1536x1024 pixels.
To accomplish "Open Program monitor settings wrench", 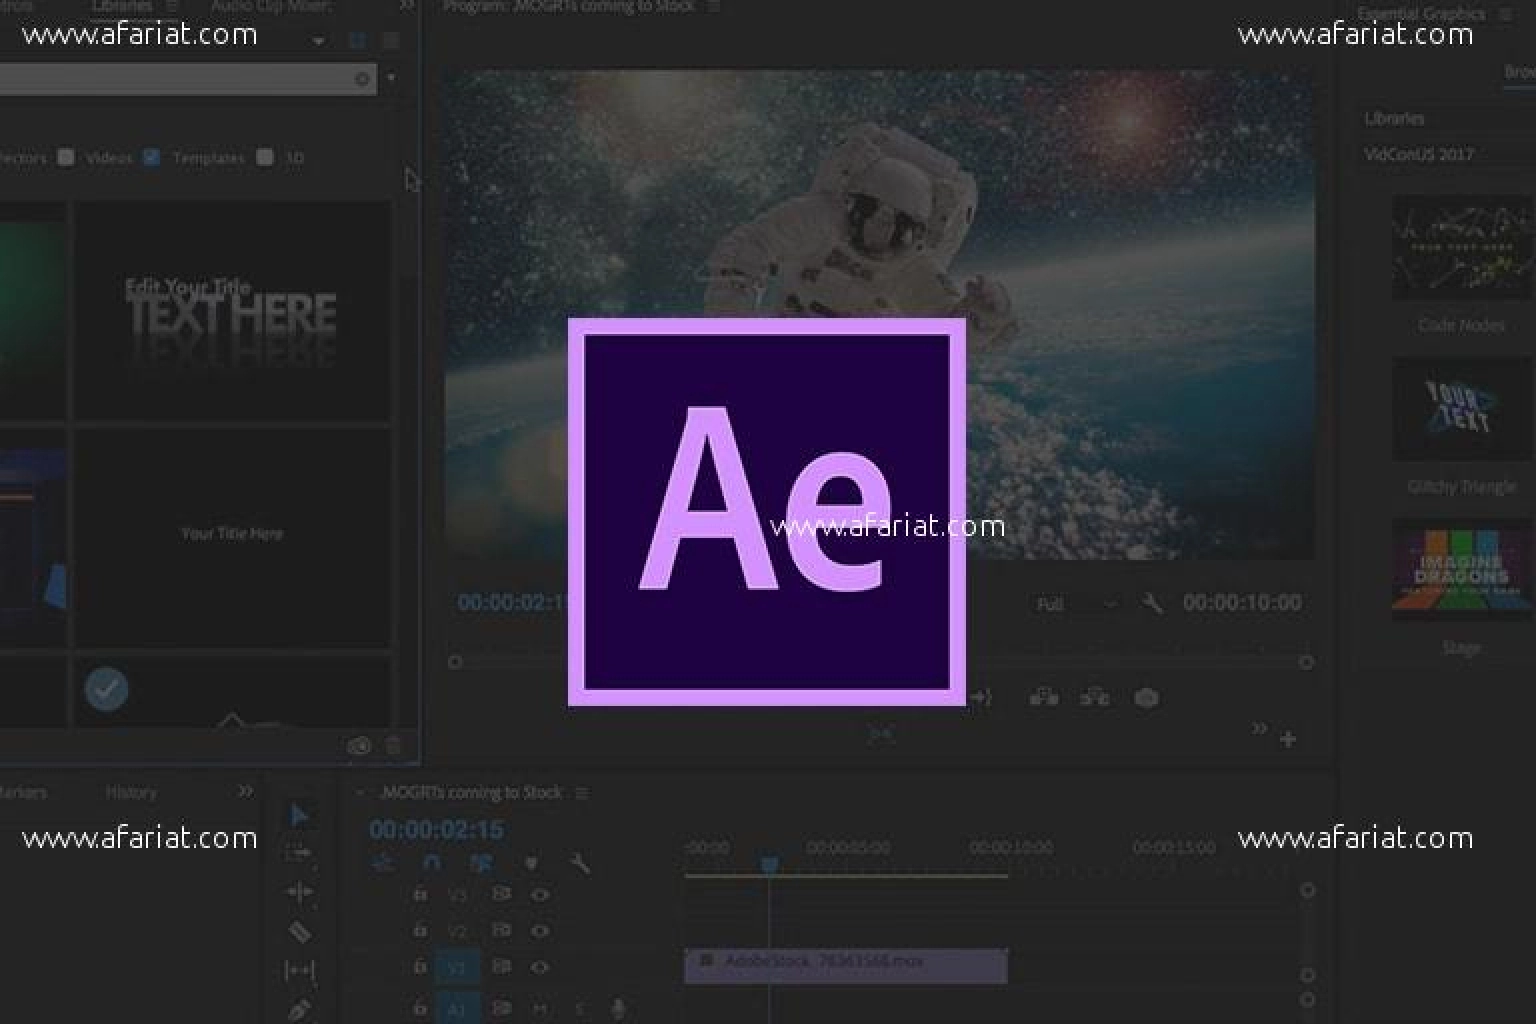I will pos(1152,603).
